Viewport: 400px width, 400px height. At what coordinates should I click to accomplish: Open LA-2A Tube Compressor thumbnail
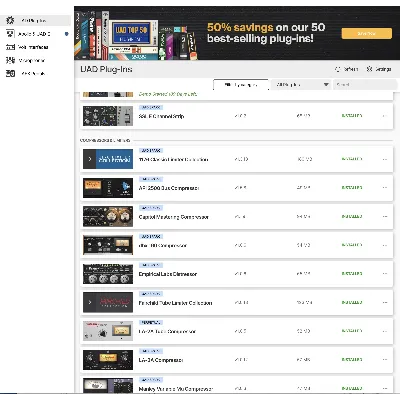point(108,331)
